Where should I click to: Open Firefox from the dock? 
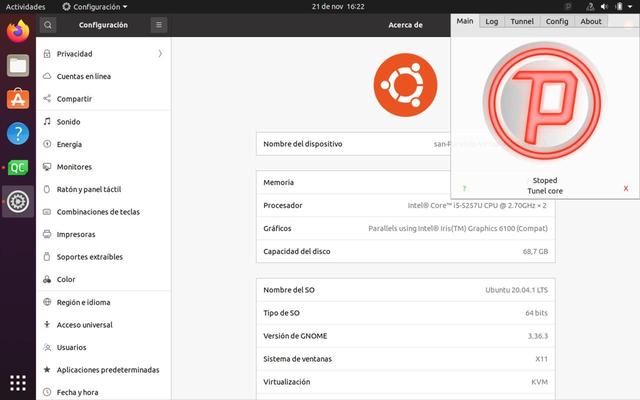18,31
